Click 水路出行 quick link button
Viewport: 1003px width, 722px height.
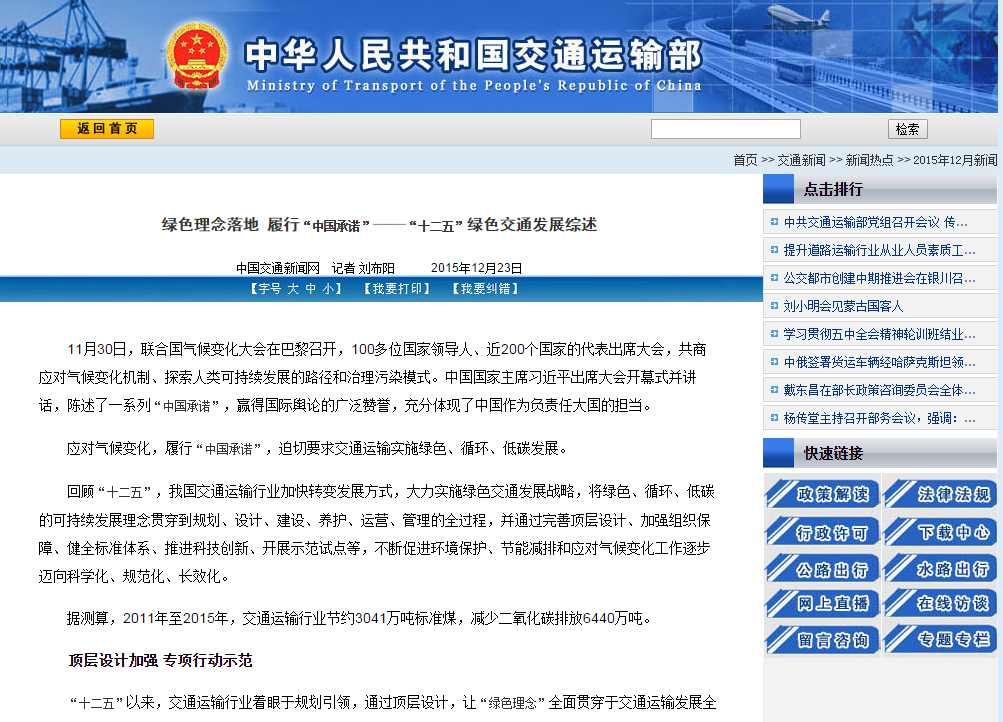[940, 568]
